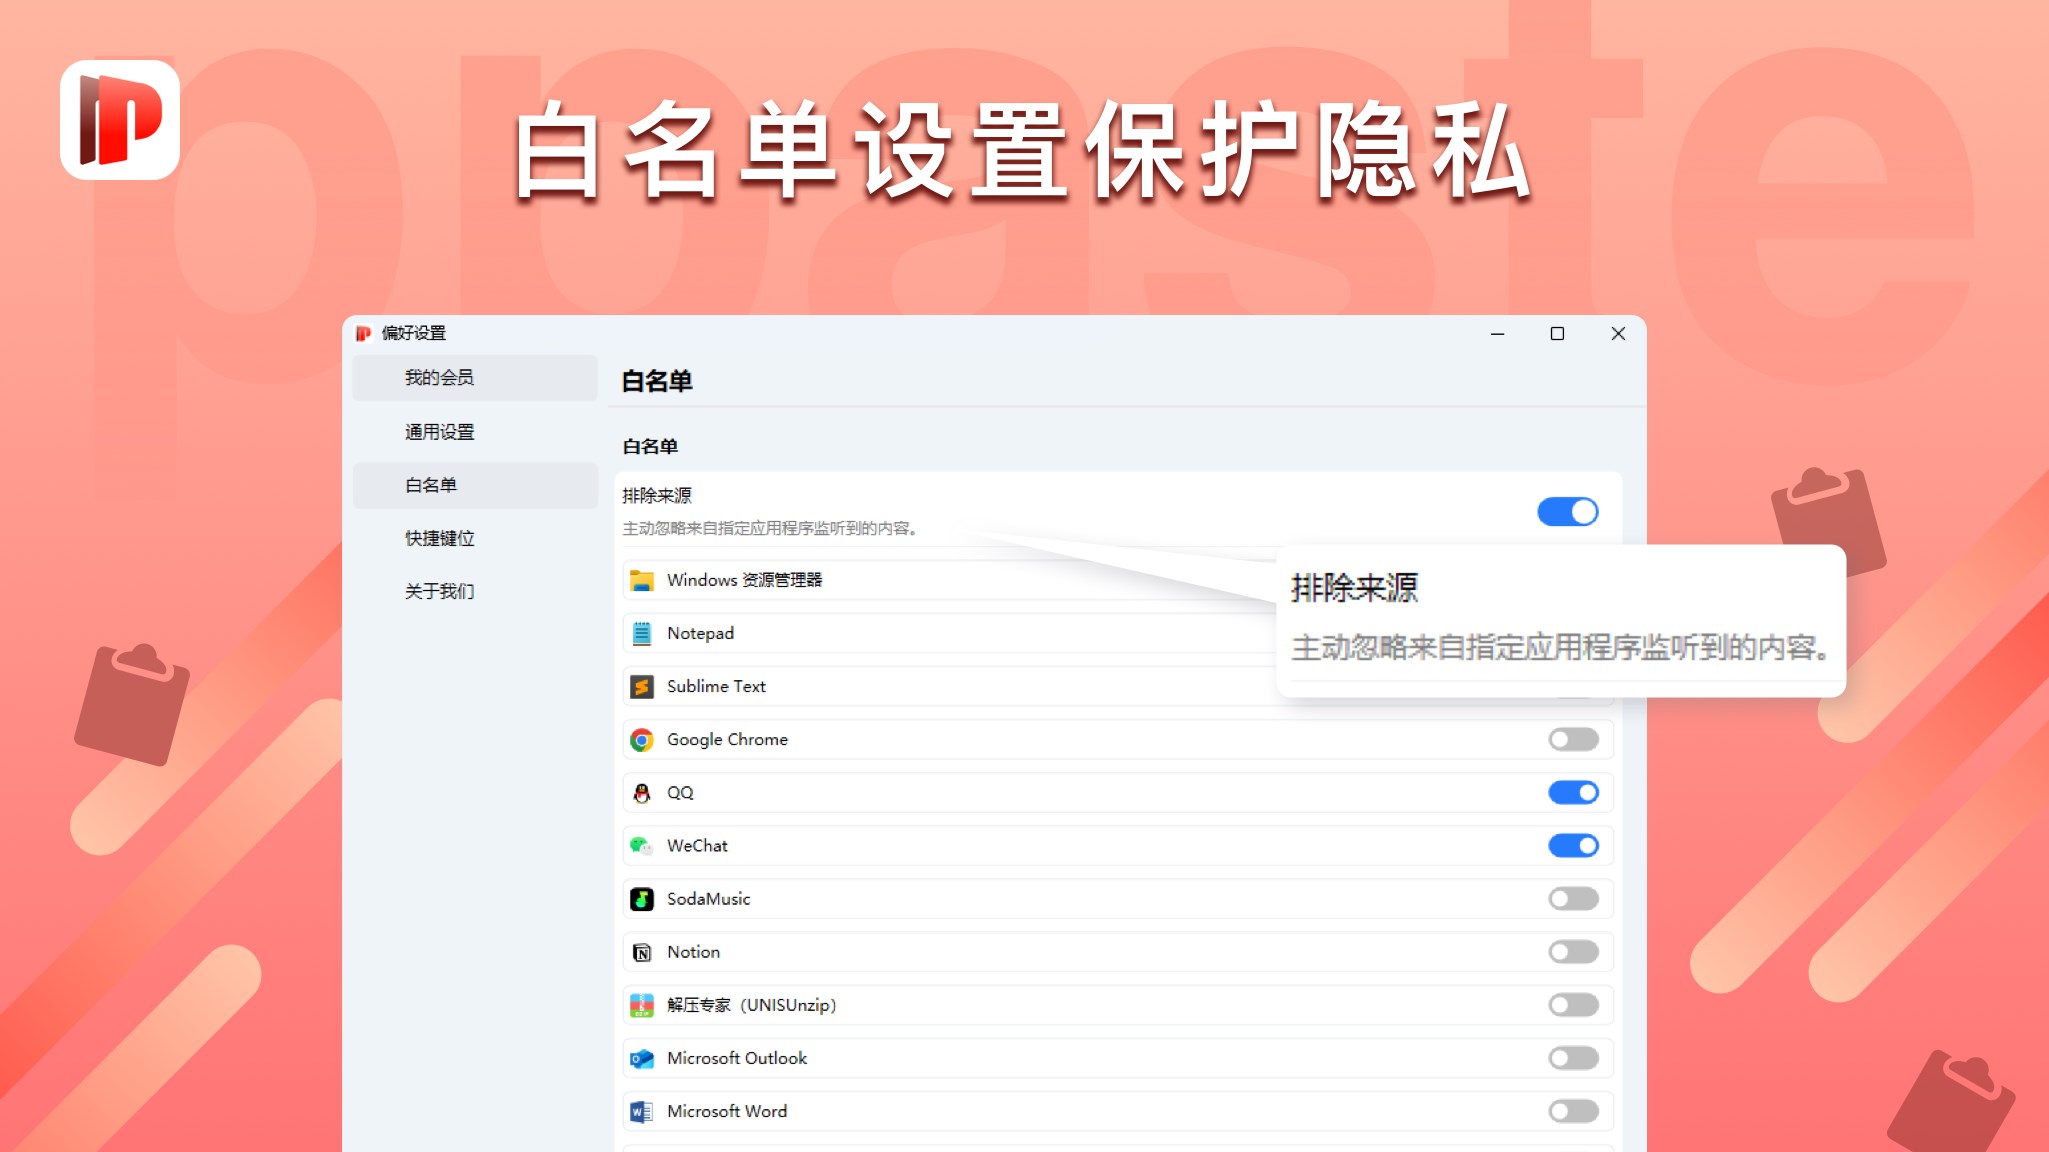The height and width of the screenshot is (1152, 2049).
Task: Click the SodaMusic icon
Action: [x=642, y=898]
